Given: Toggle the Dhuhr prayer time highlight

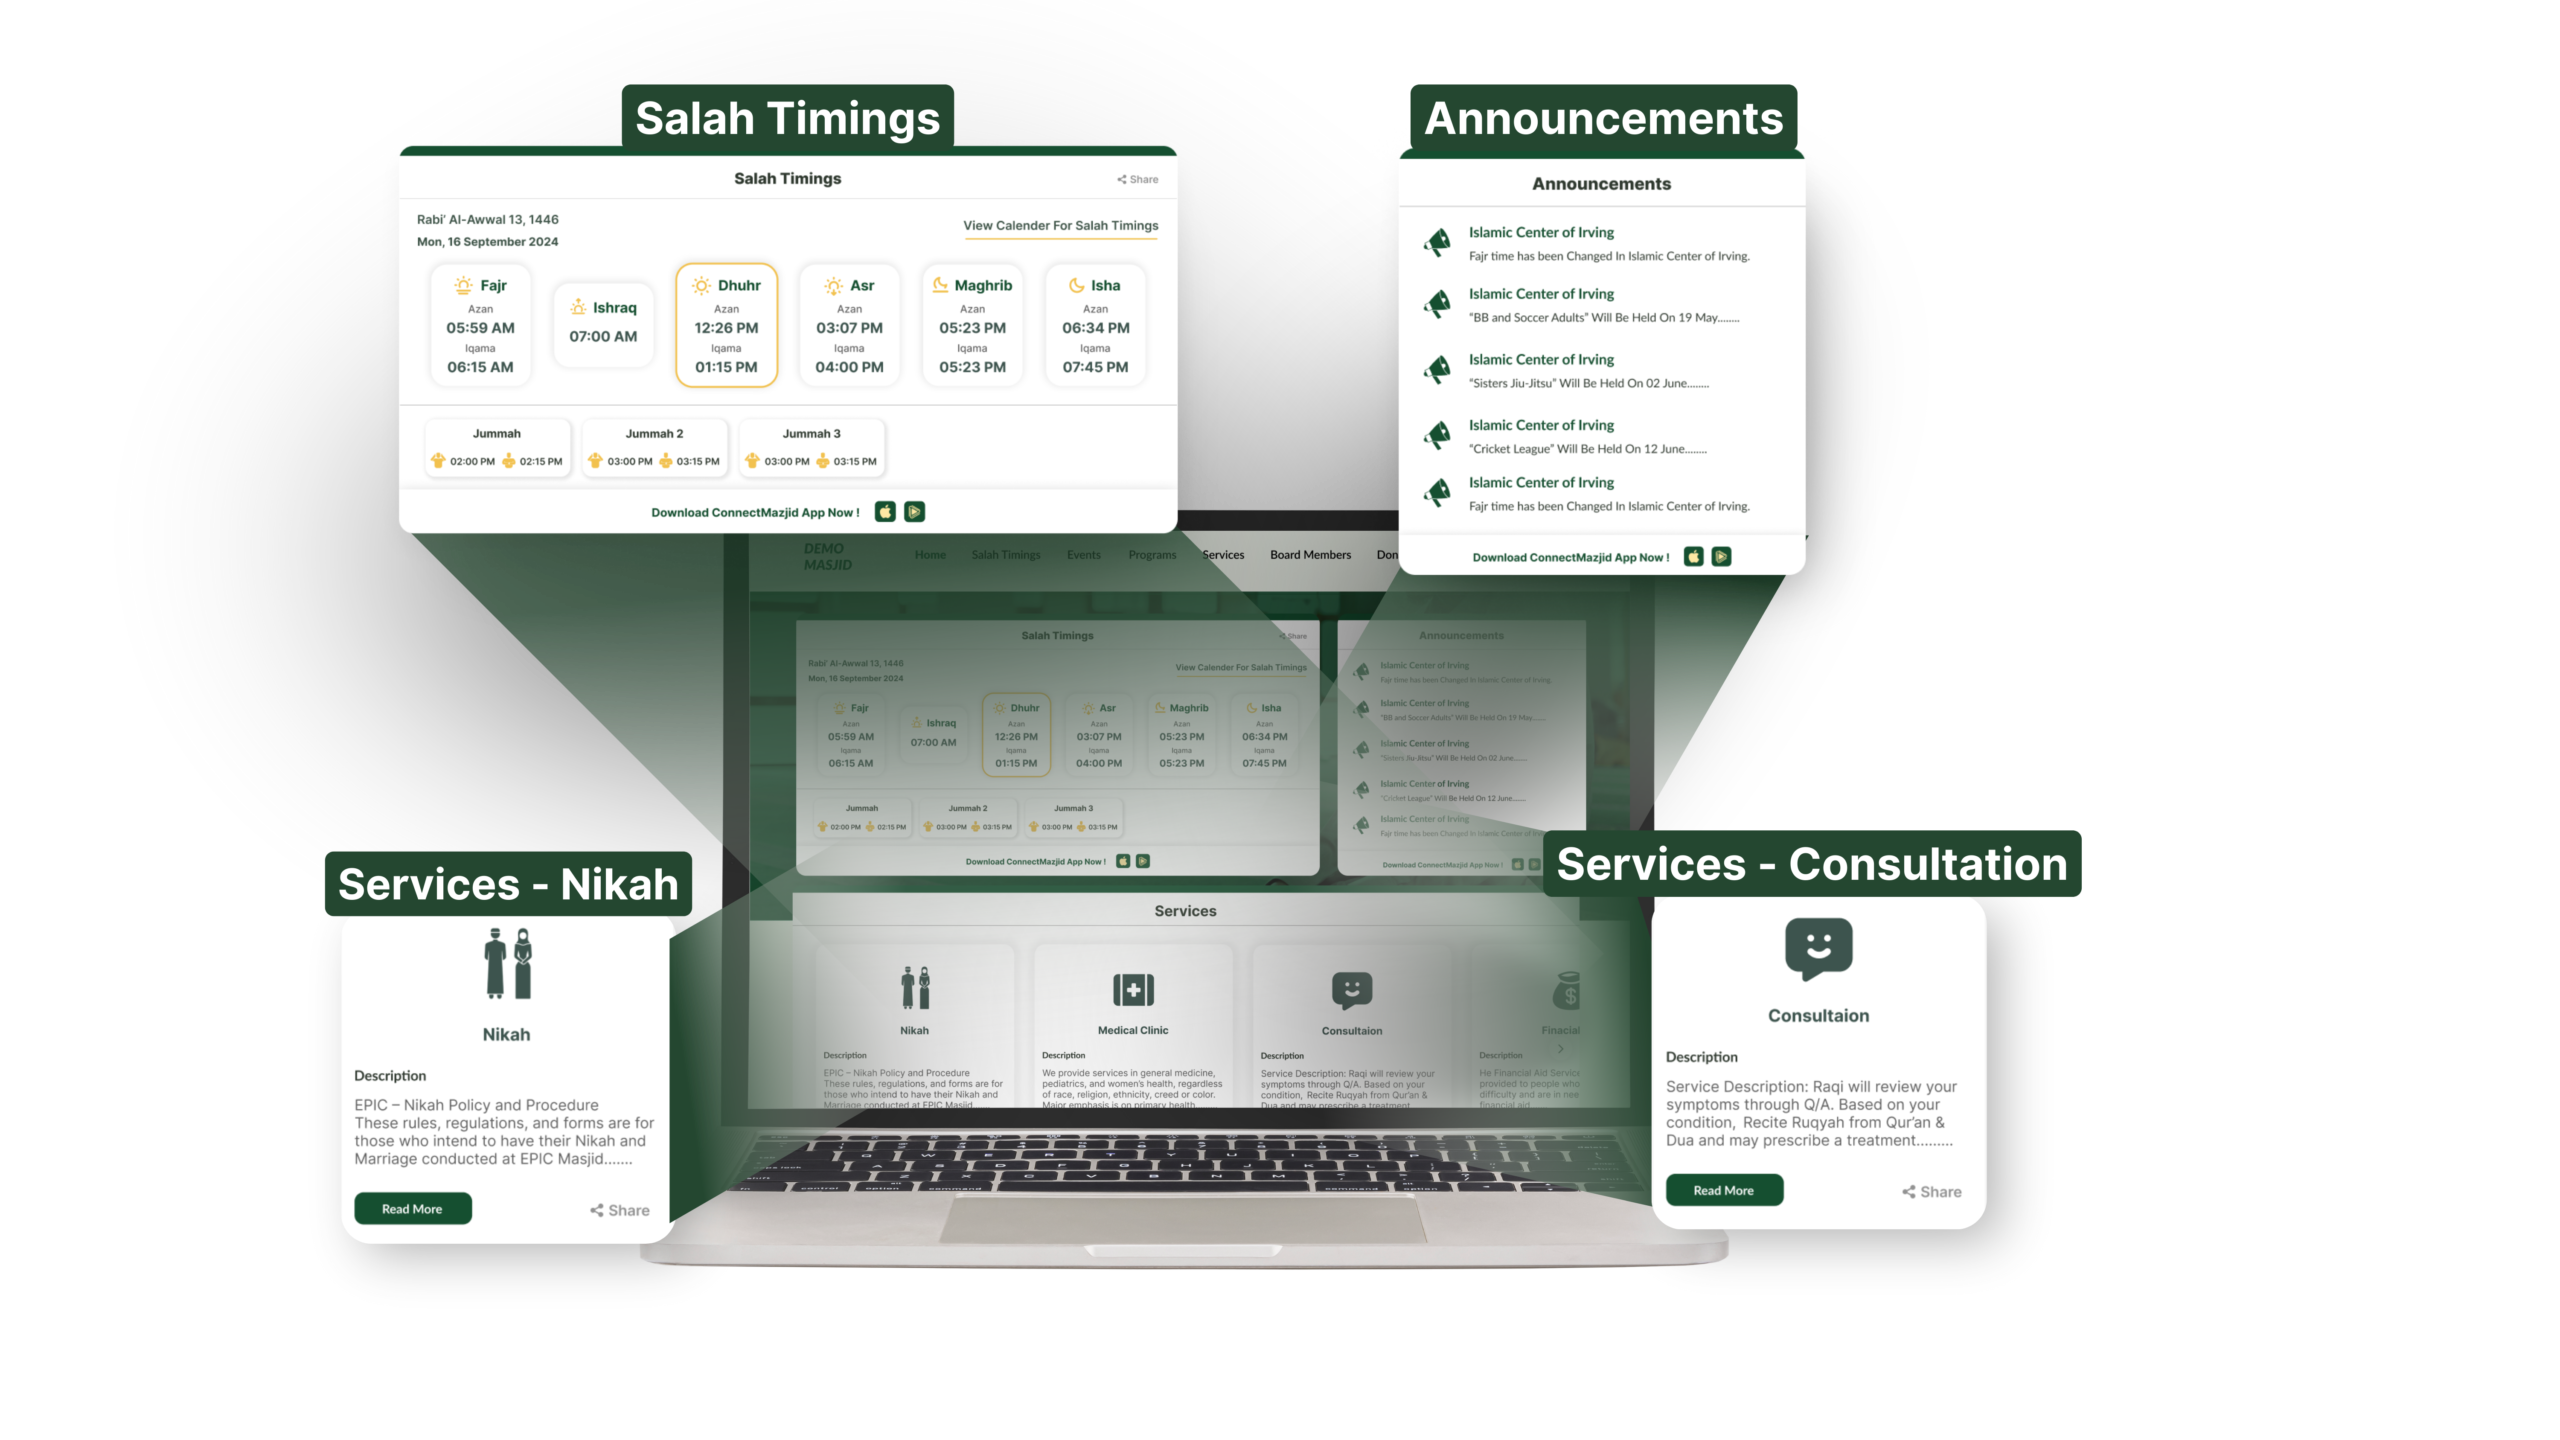Looking at the screenshot, I should click(726, 322).
